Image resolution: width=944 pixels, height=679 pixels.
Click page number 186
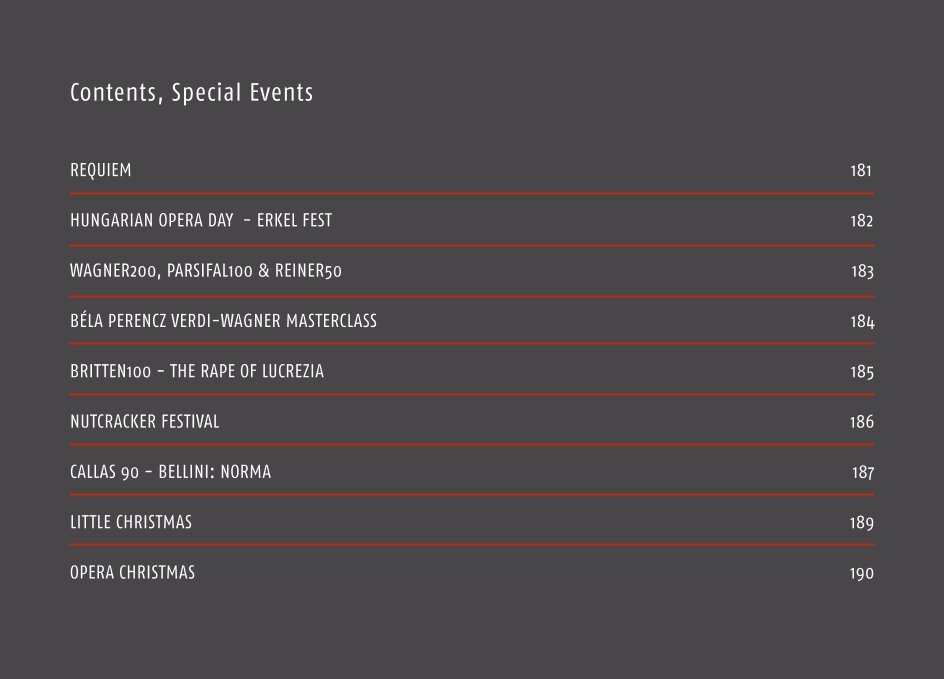click(x=862, y=421)
